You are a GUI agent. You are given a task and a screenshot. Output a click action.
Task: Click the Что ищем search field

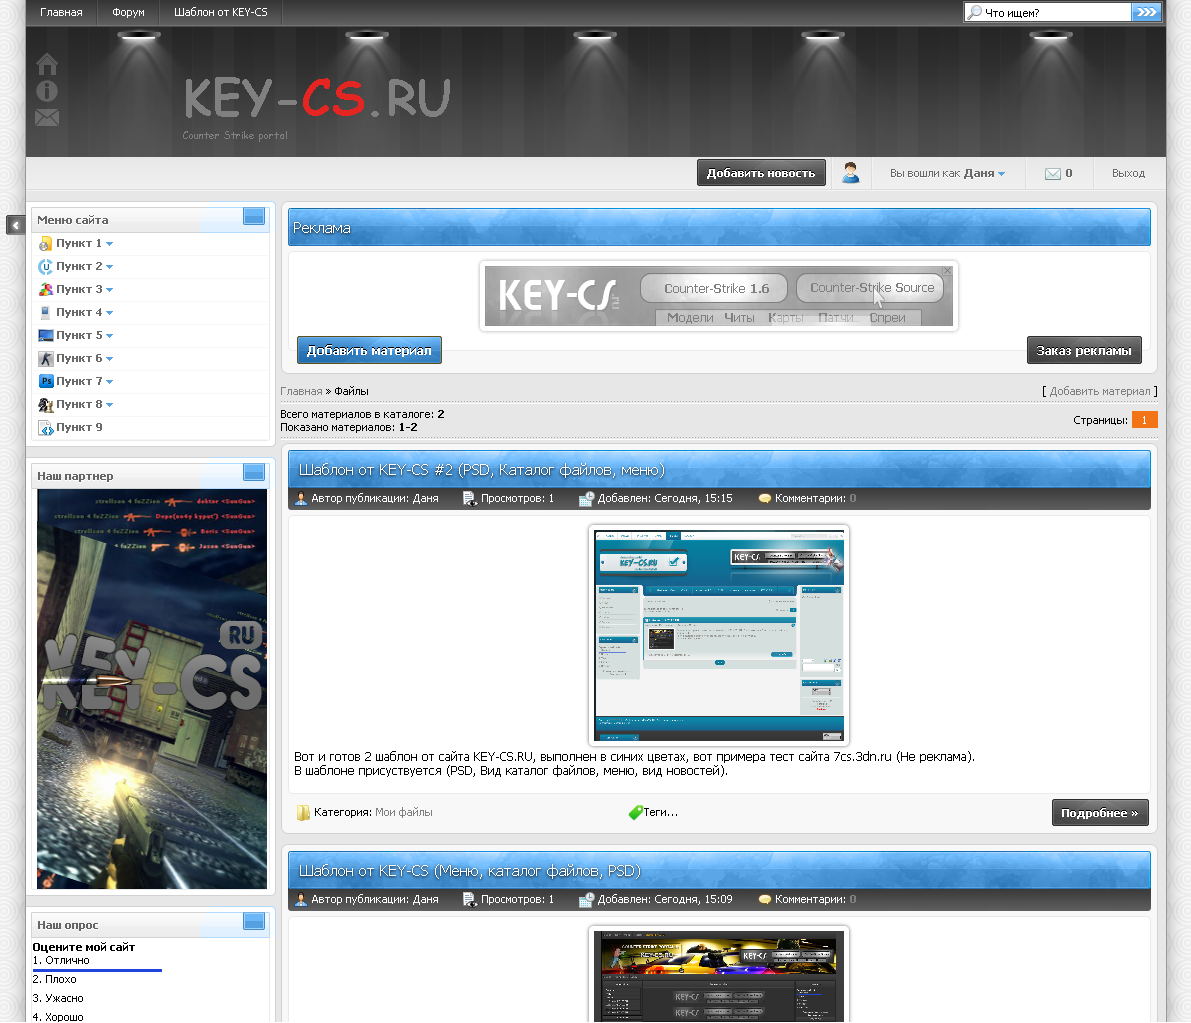pyautogui.click(x=1055, y=13)
